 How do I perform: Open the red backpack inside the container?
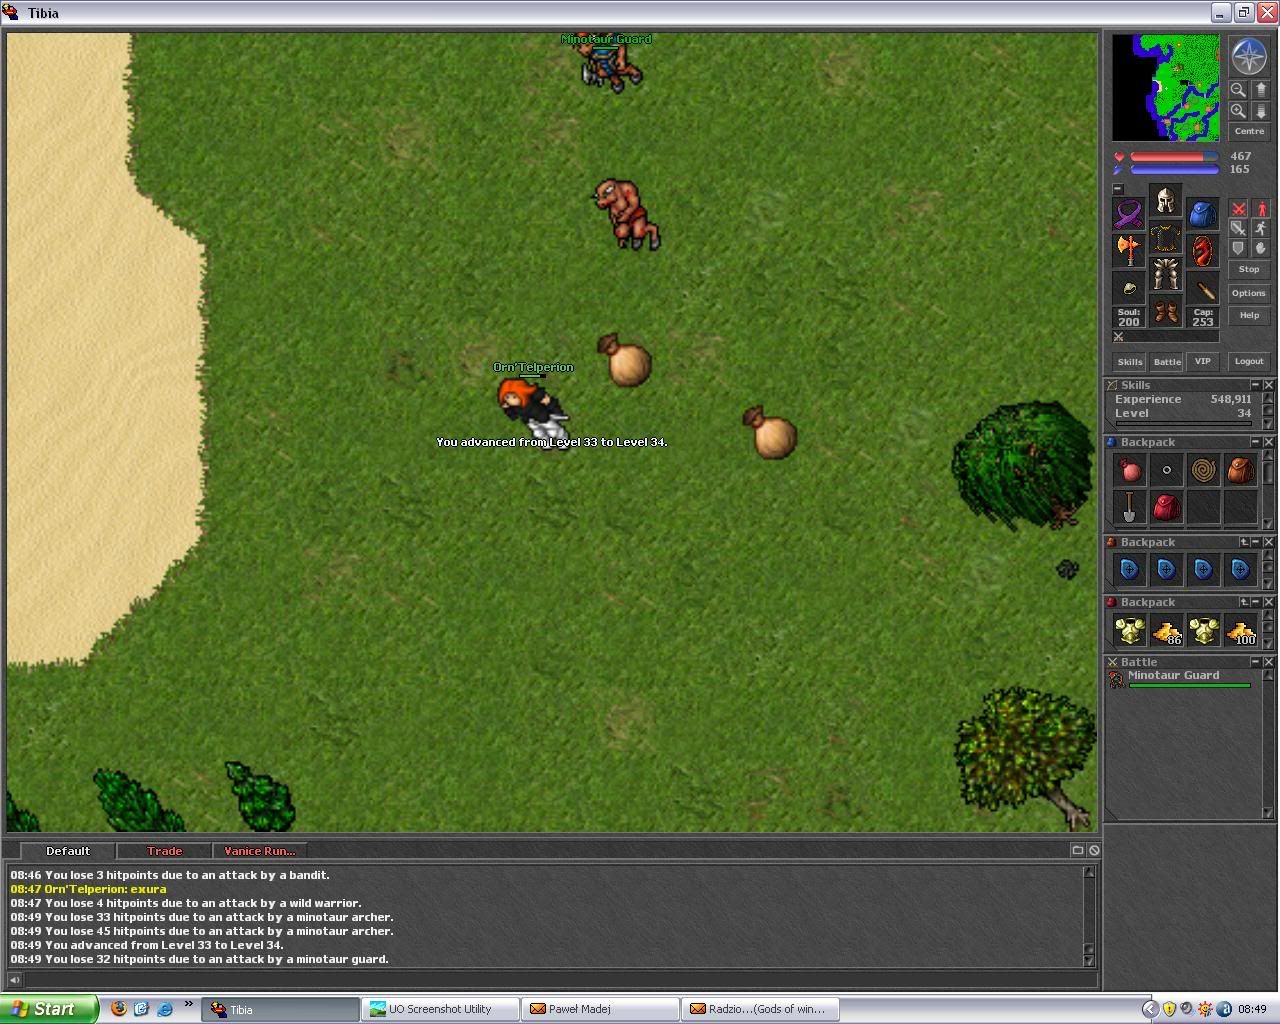click(1166, 507)
